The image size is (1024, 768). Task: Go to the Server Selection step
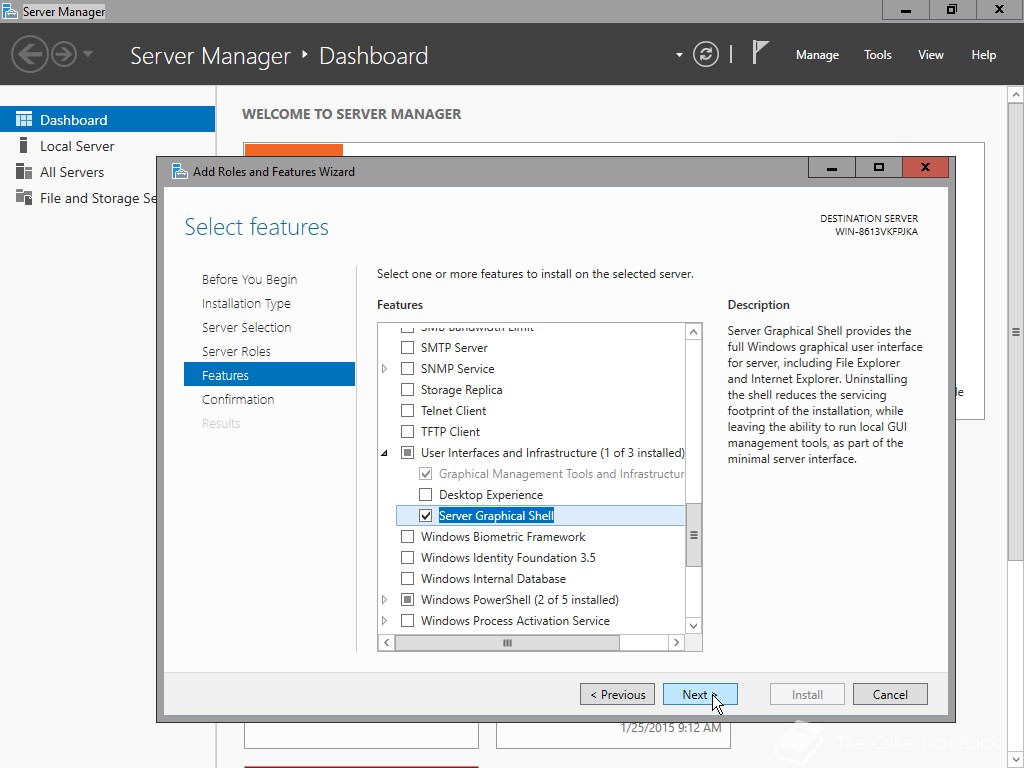pos(246,327)
